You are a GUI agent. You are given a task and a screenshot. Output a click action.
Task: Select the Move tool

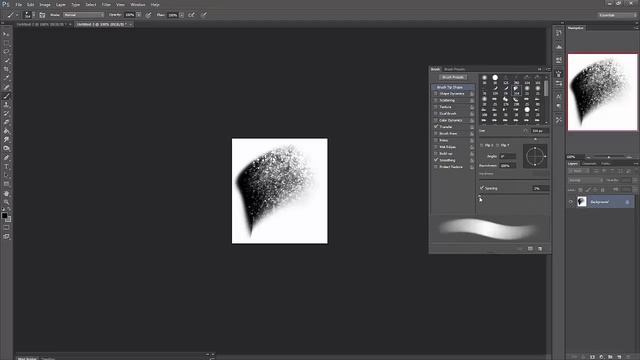(x=6, y=34)
